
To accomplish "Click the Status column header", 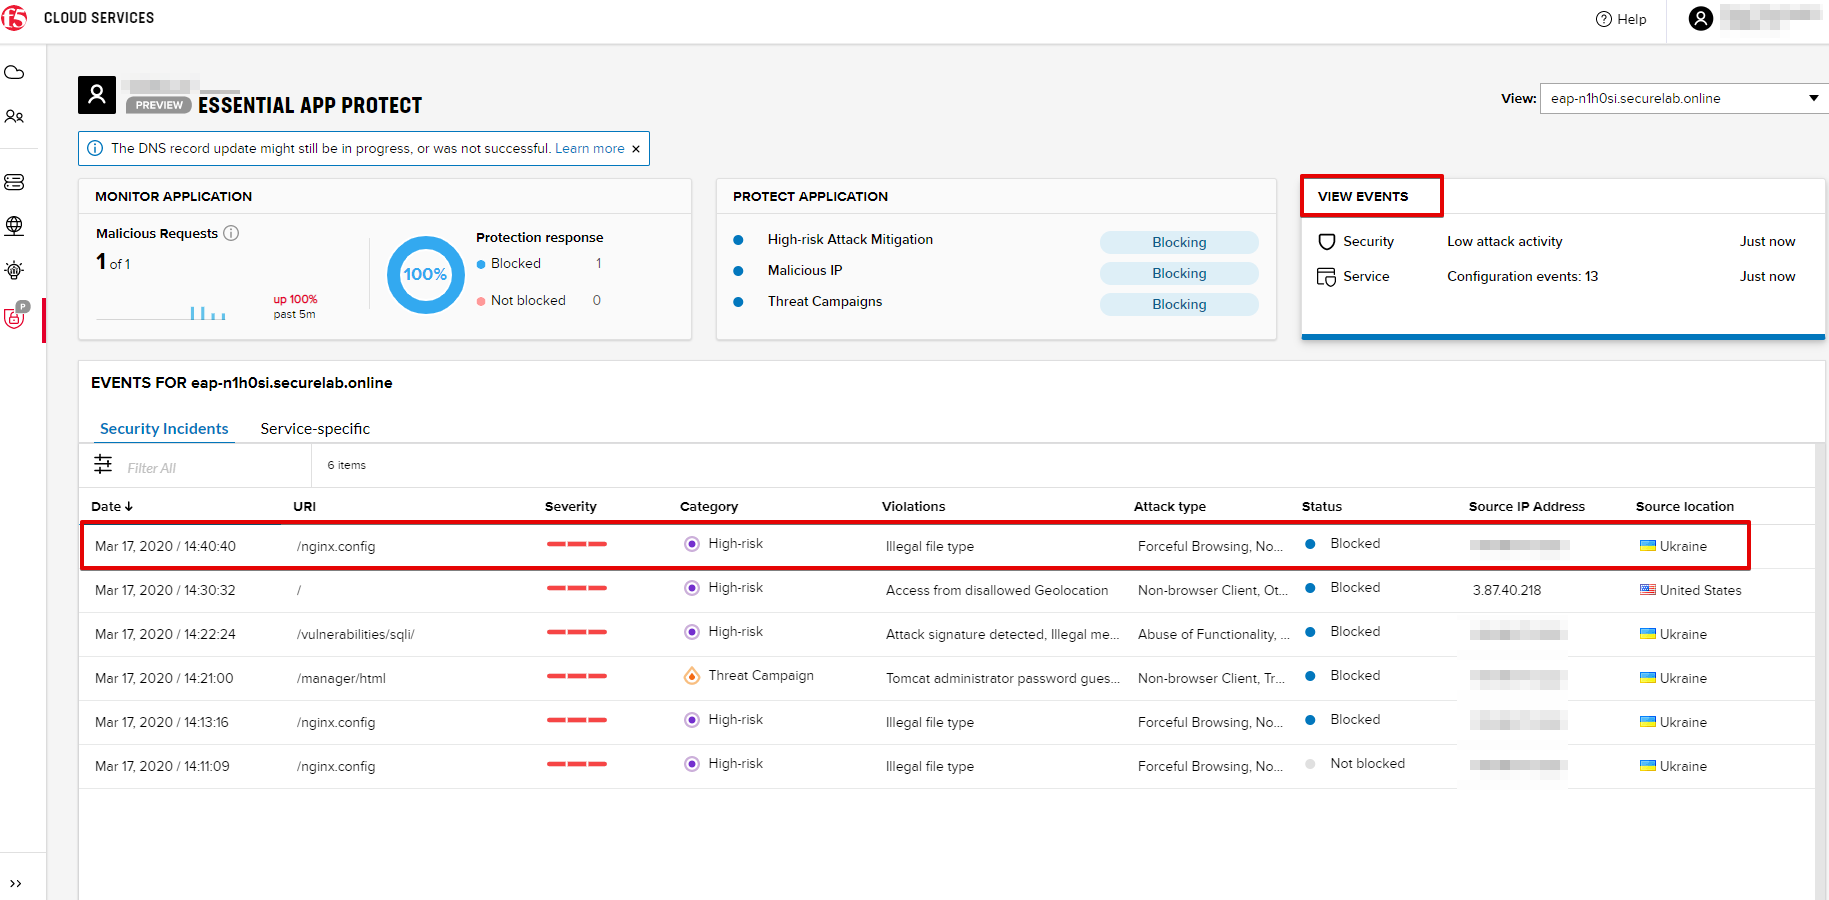I will click(1321, 506).
